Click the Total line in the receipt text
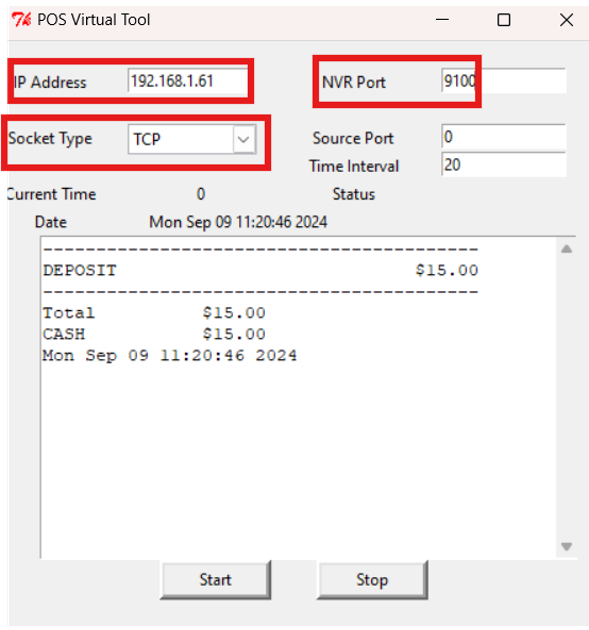Image resolution: width=589 pixels, height=630 pixels. 154,313
